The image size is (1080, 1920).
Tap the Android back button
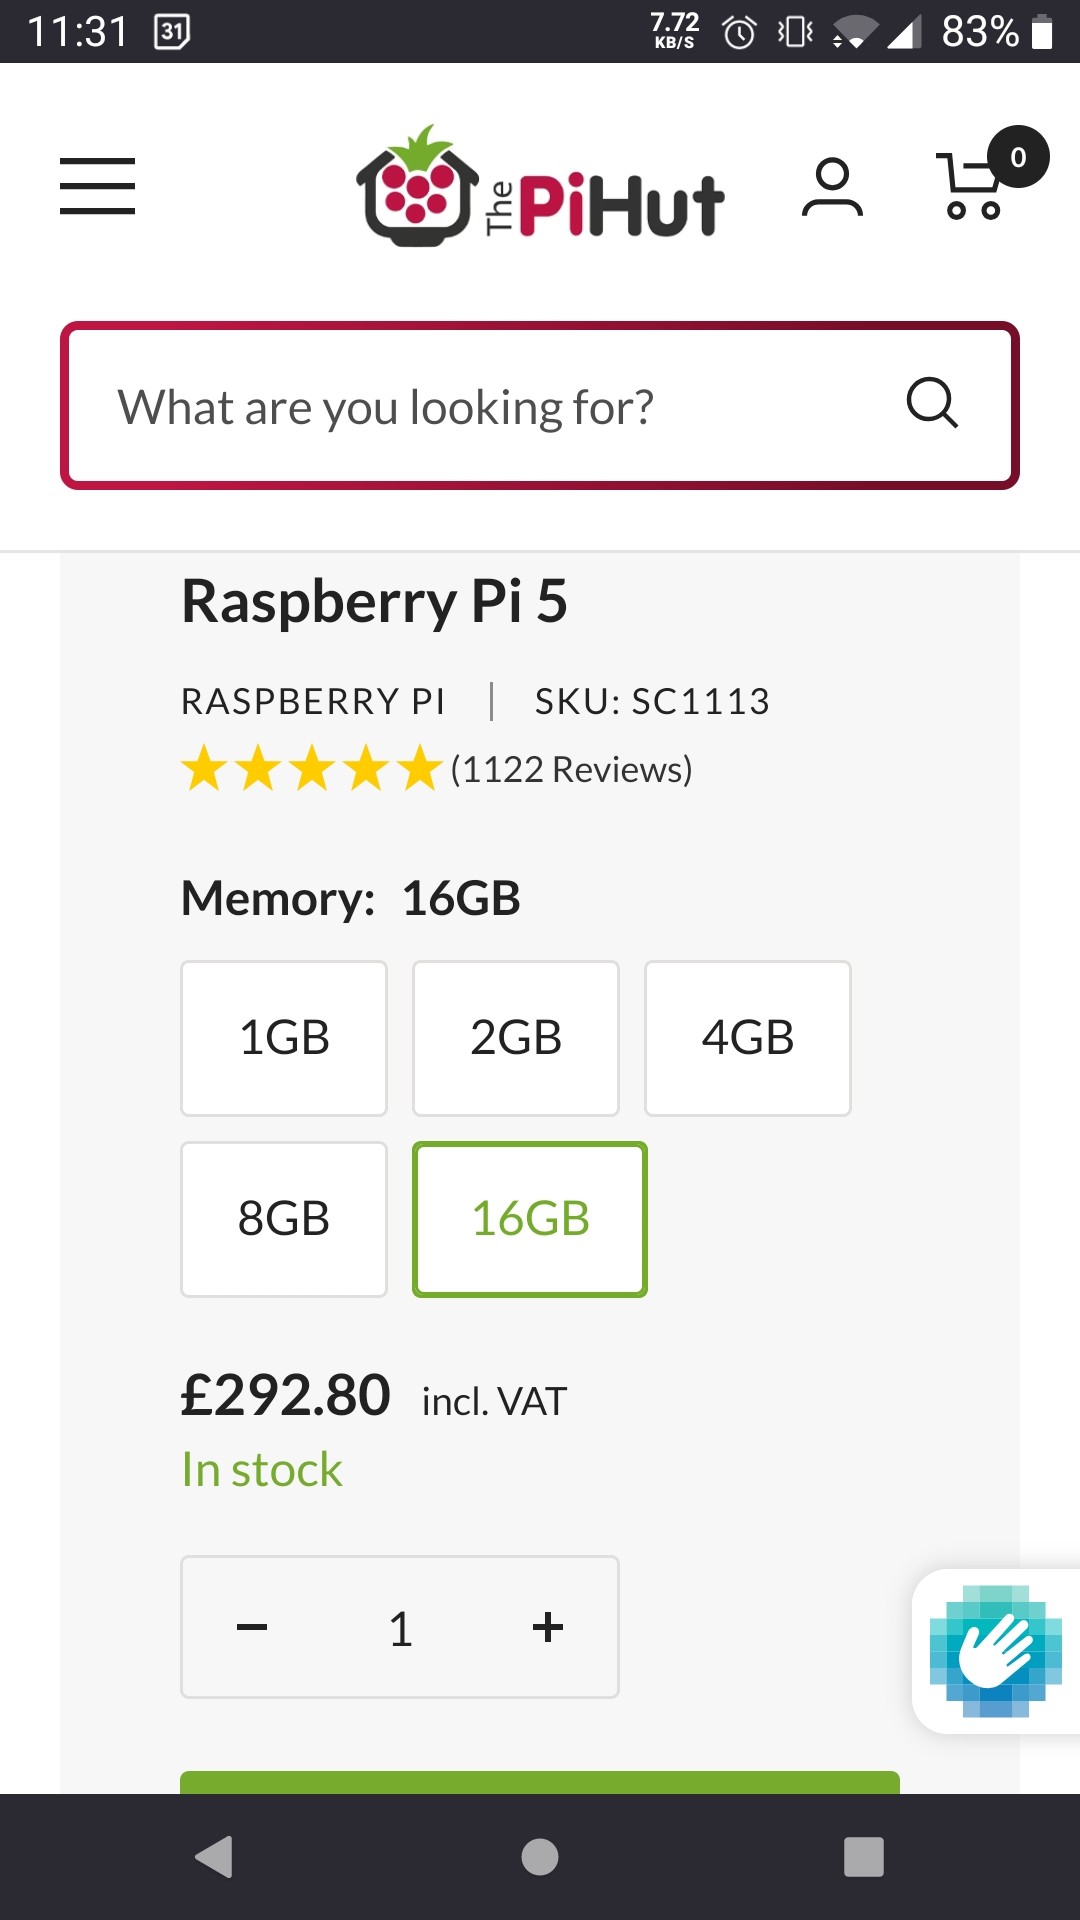214,1857
